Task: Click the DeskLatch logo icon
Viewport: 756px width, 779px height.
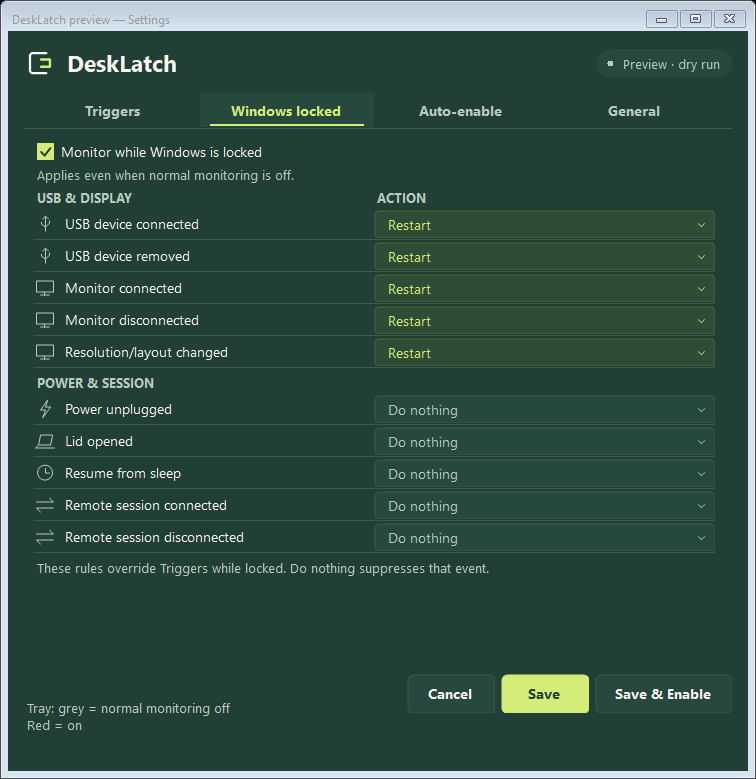Action: pos(40,64)
